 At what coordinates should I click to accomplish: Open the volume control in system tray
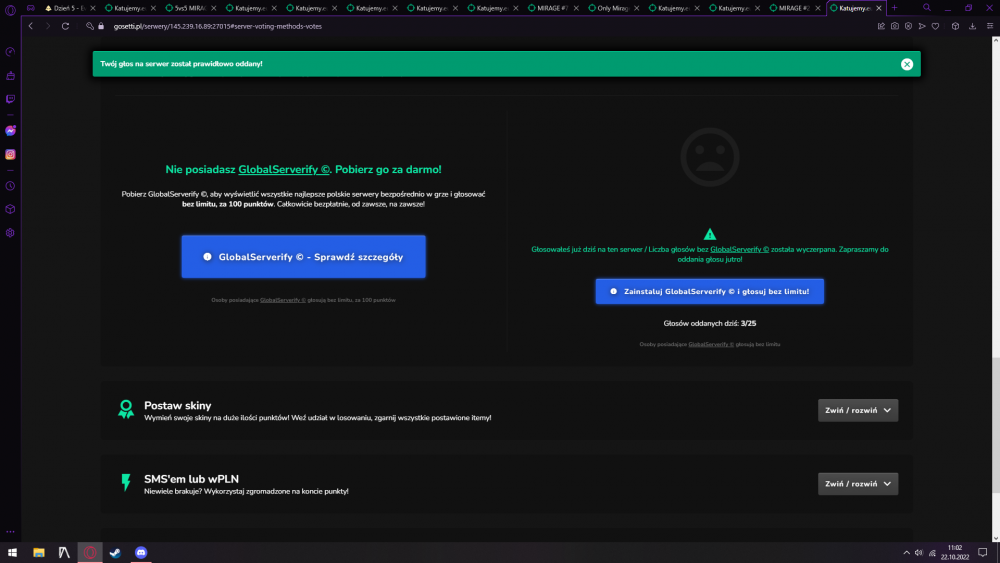point(918,553)
